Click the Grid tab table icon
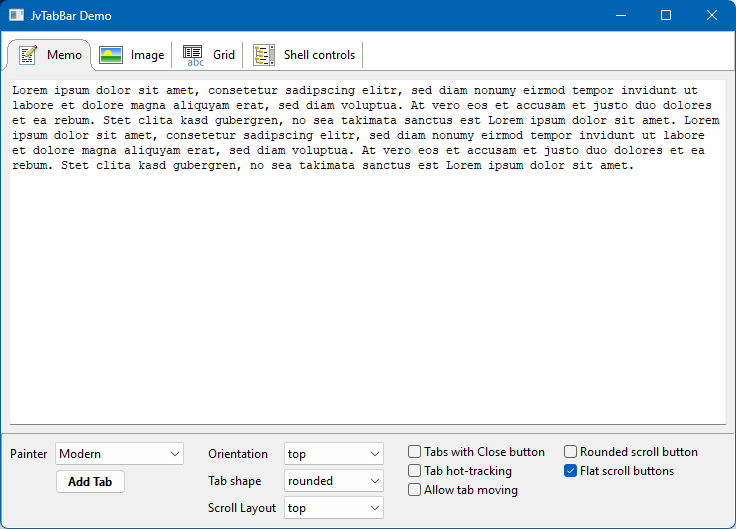Image resolution: width=736 pixels, height=529 pixels. [x=193, y=55]
